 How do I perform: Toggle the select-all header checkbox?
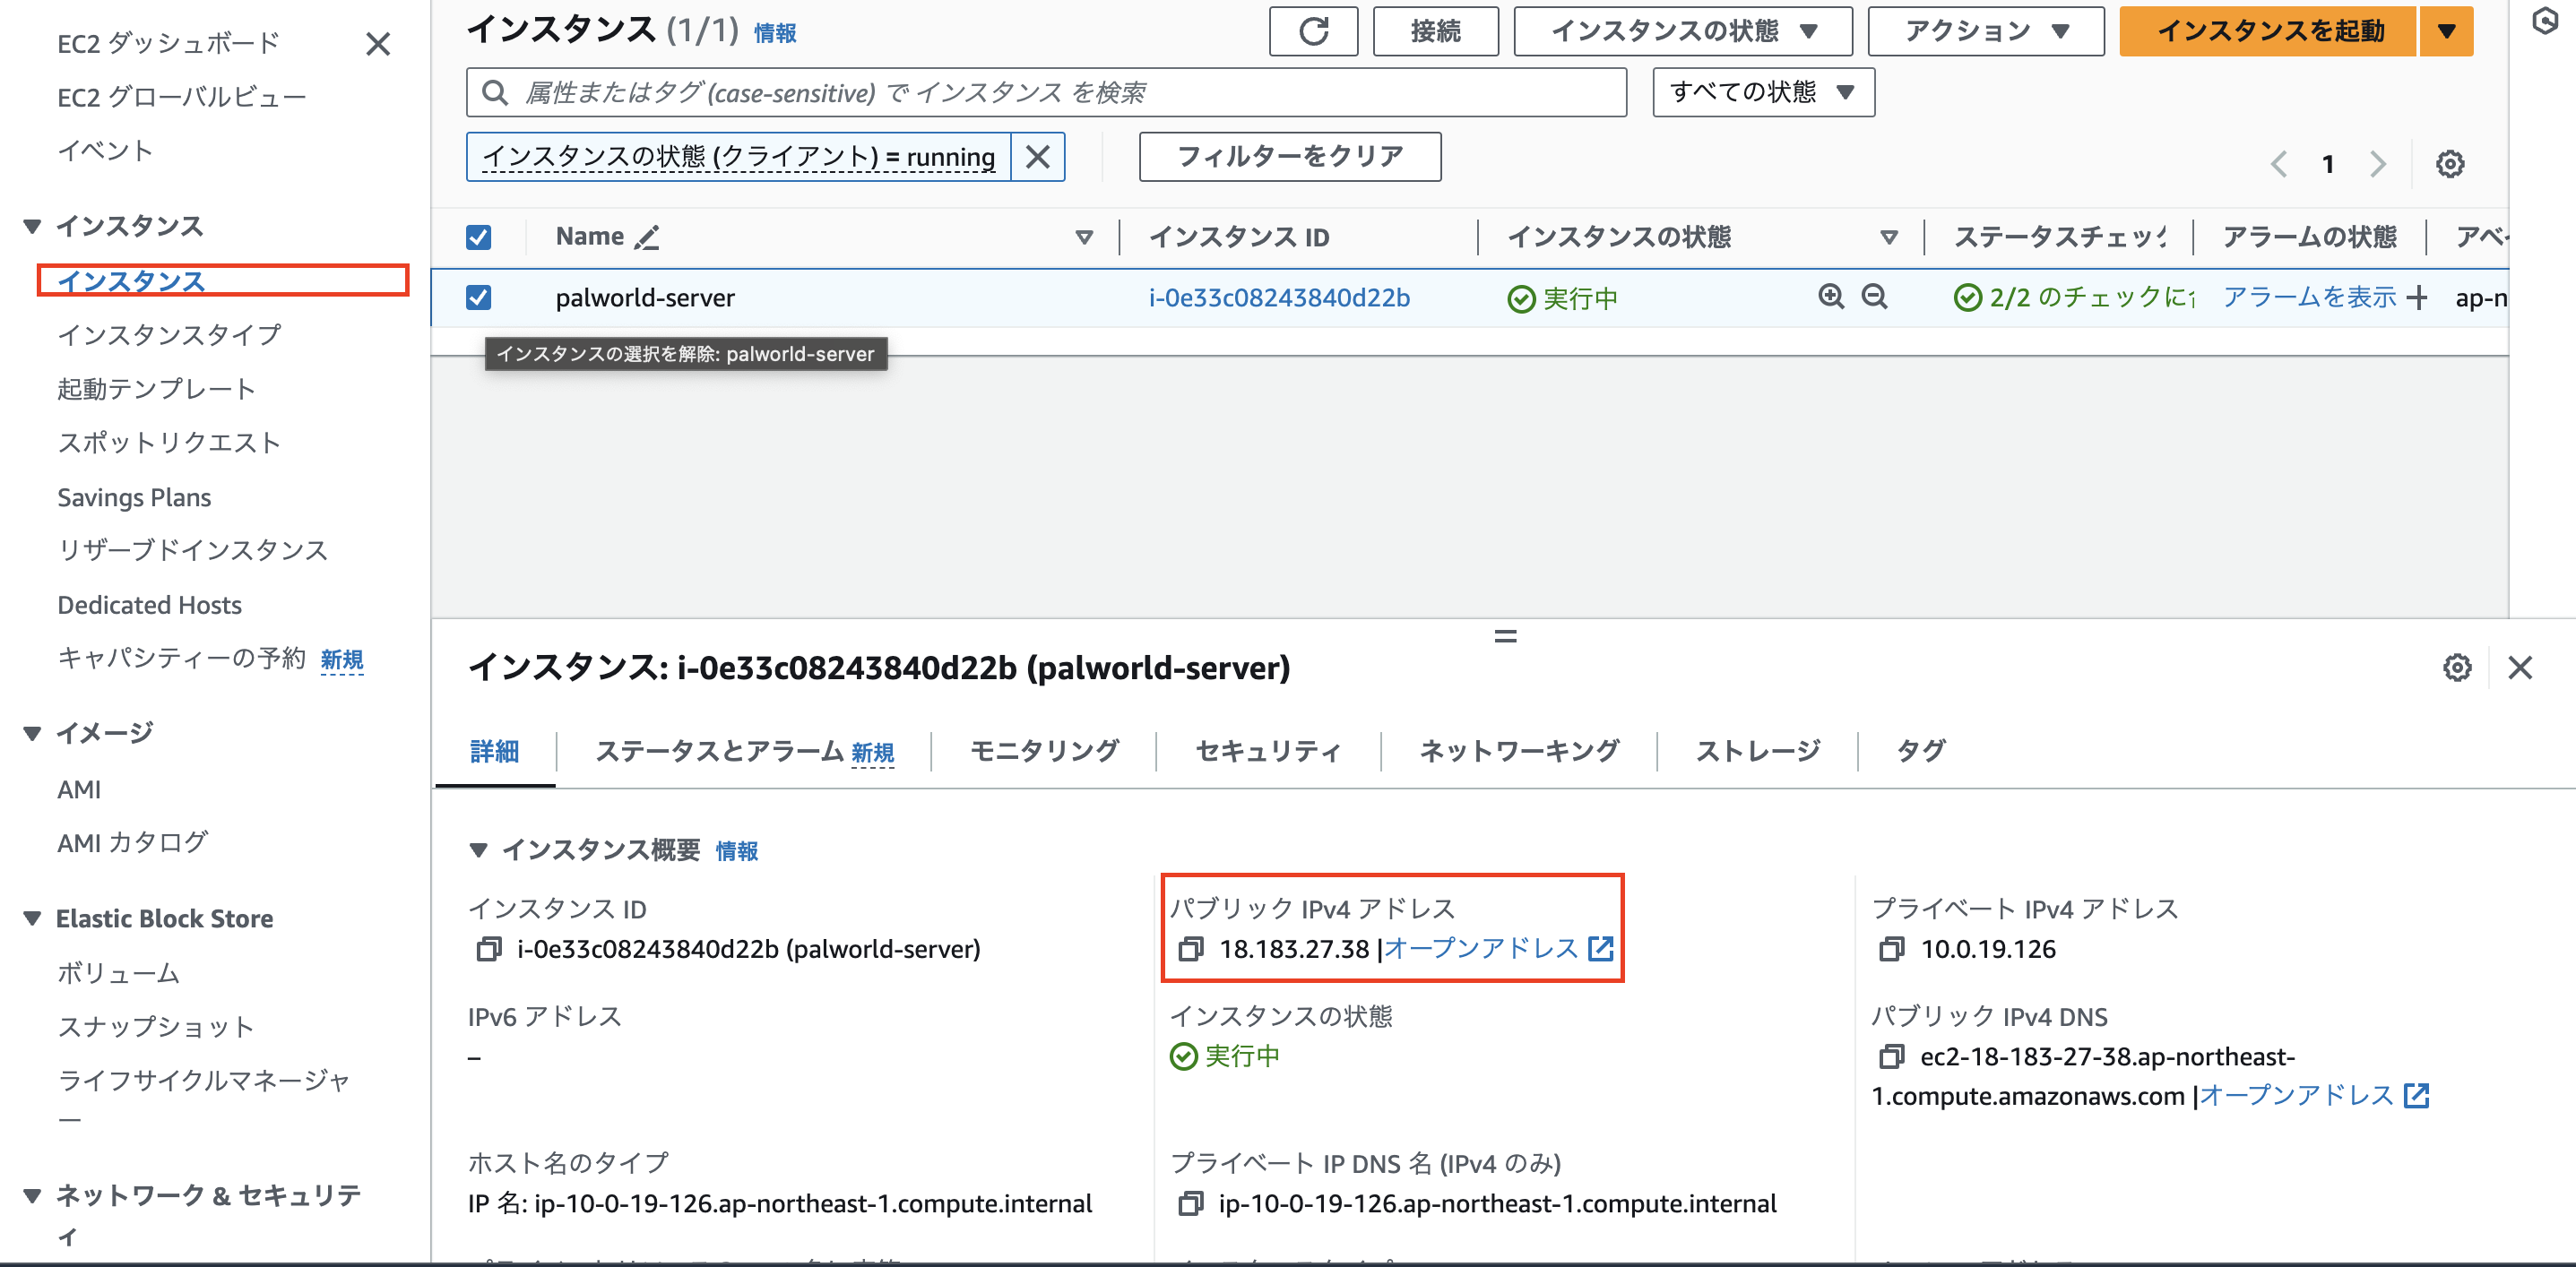(x=478, y=238)
